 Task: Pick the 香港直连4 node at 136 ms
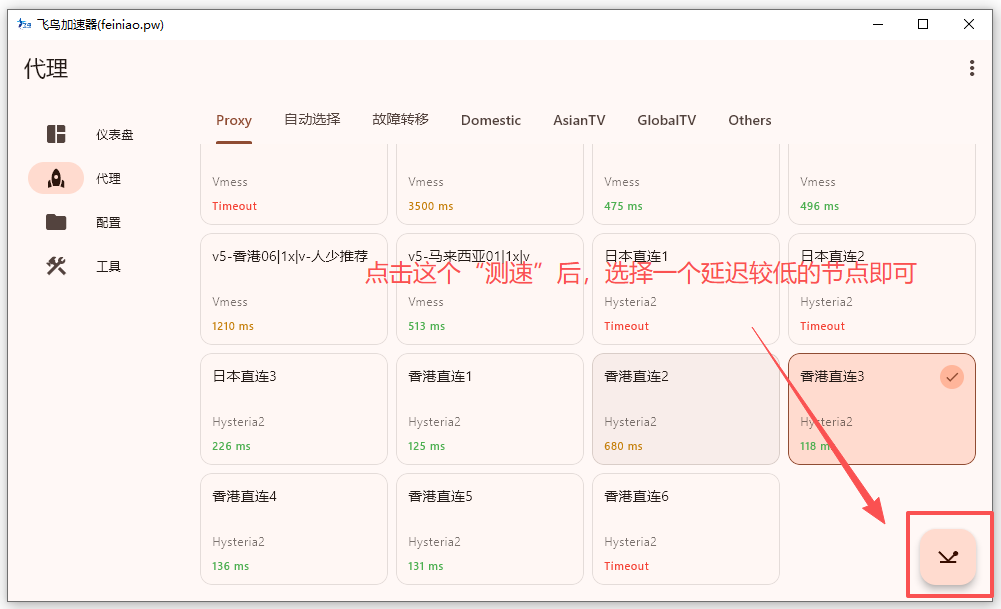coord(293,528)
